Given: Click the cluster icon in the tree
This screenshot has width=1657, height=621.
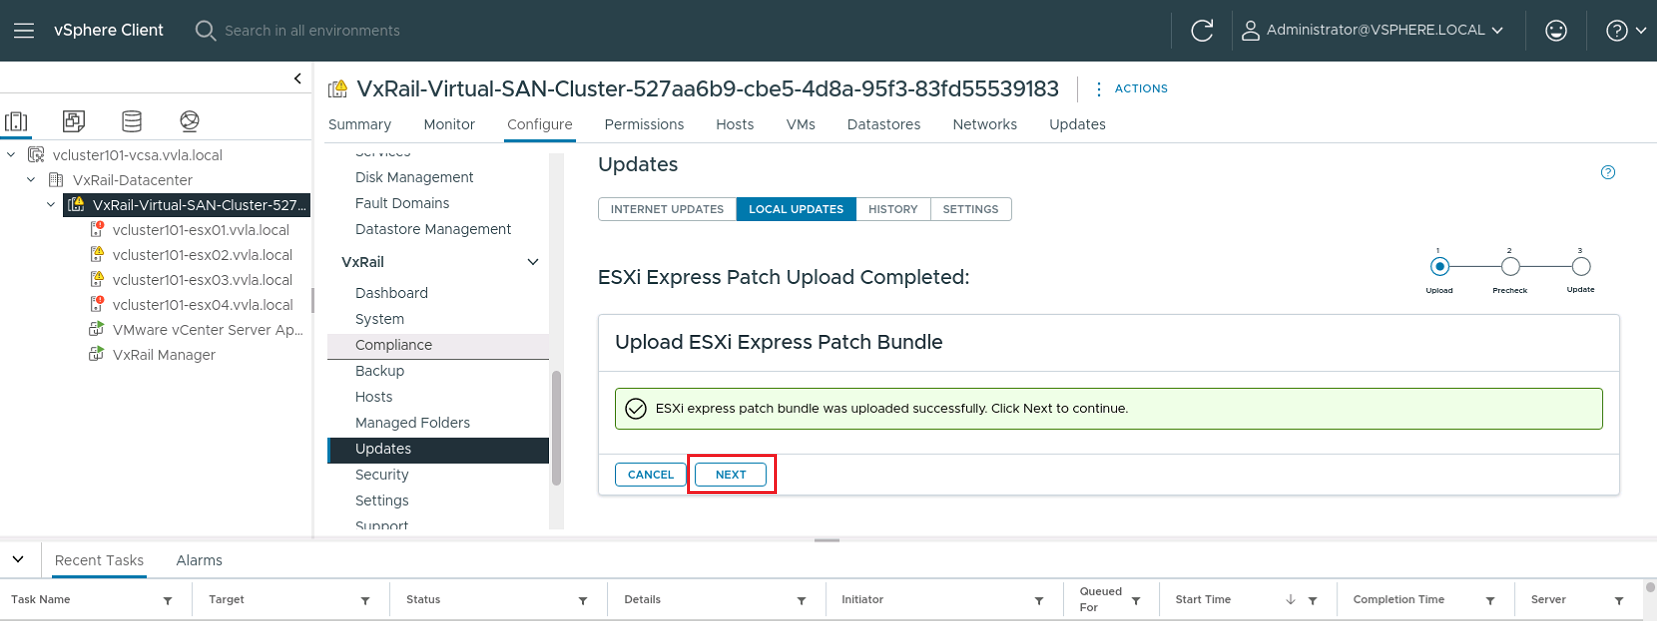Looking at the screenshot, I should pos(76,205).
